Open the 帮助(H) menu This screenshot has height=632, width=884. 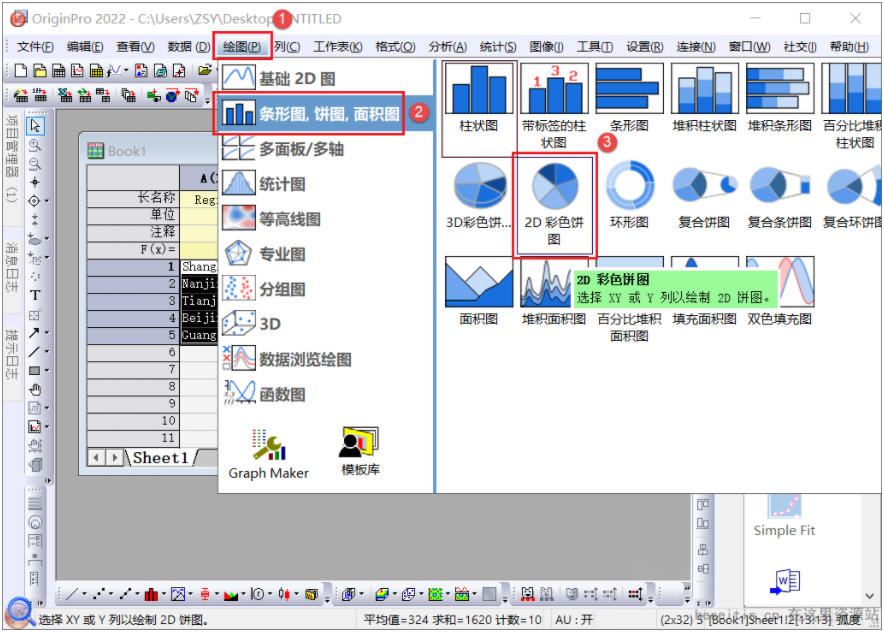coord(848,47)
